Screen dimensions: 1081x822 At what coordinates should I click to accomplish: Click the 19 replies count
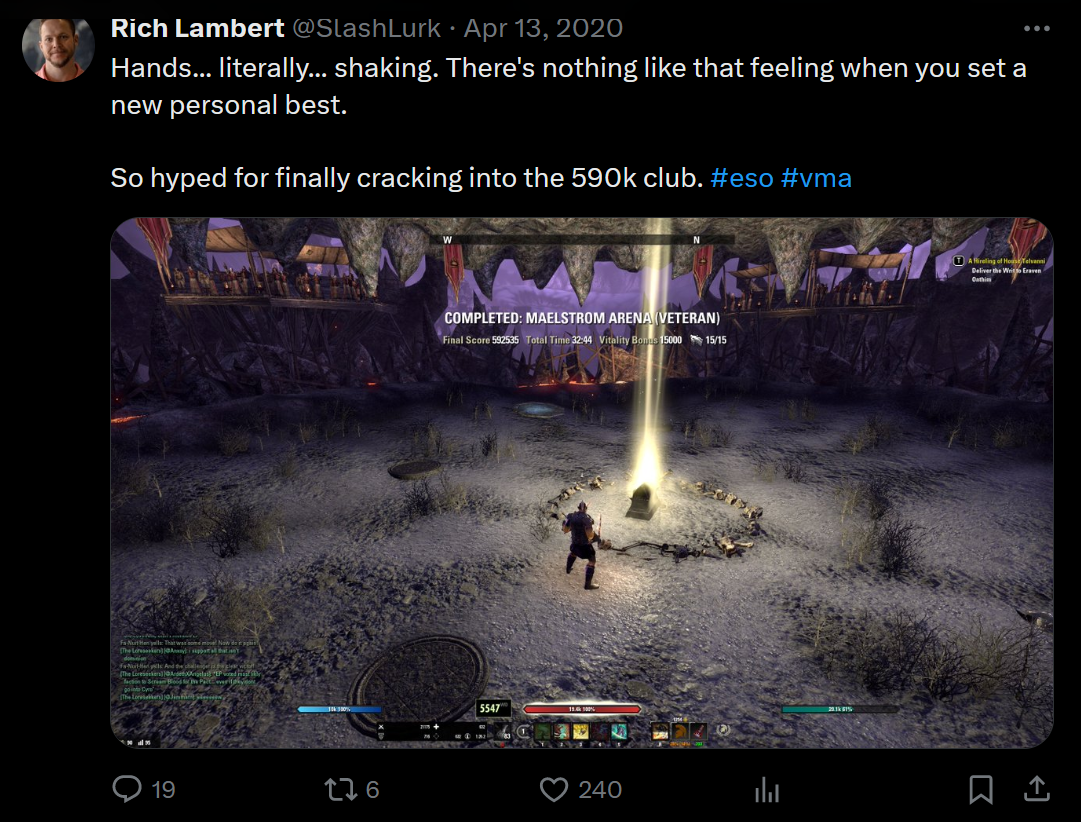(163, 790)
